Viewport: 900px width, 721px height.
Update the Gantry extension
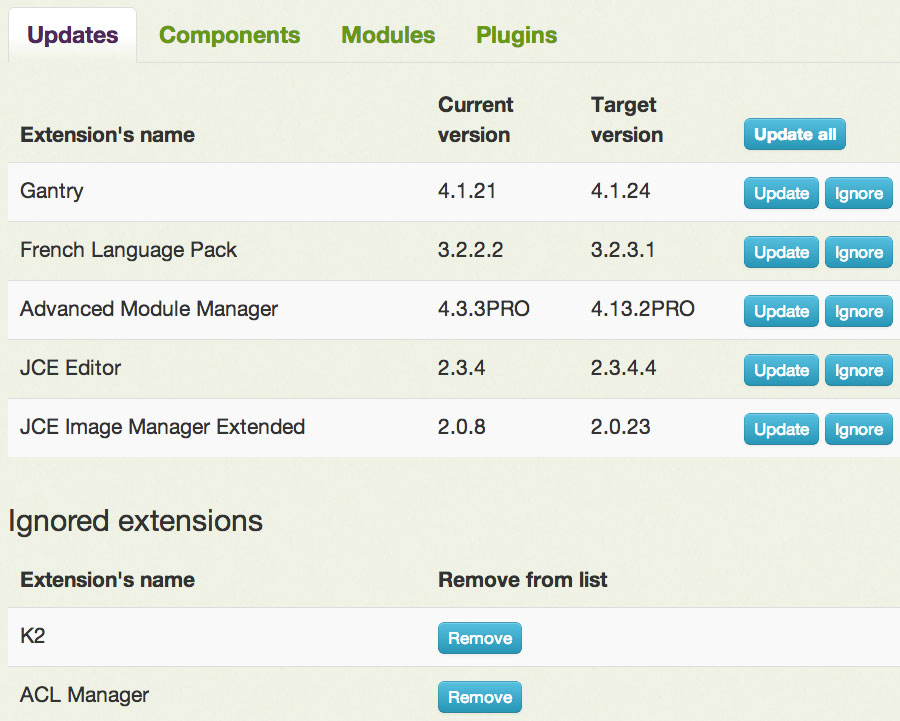781,193
